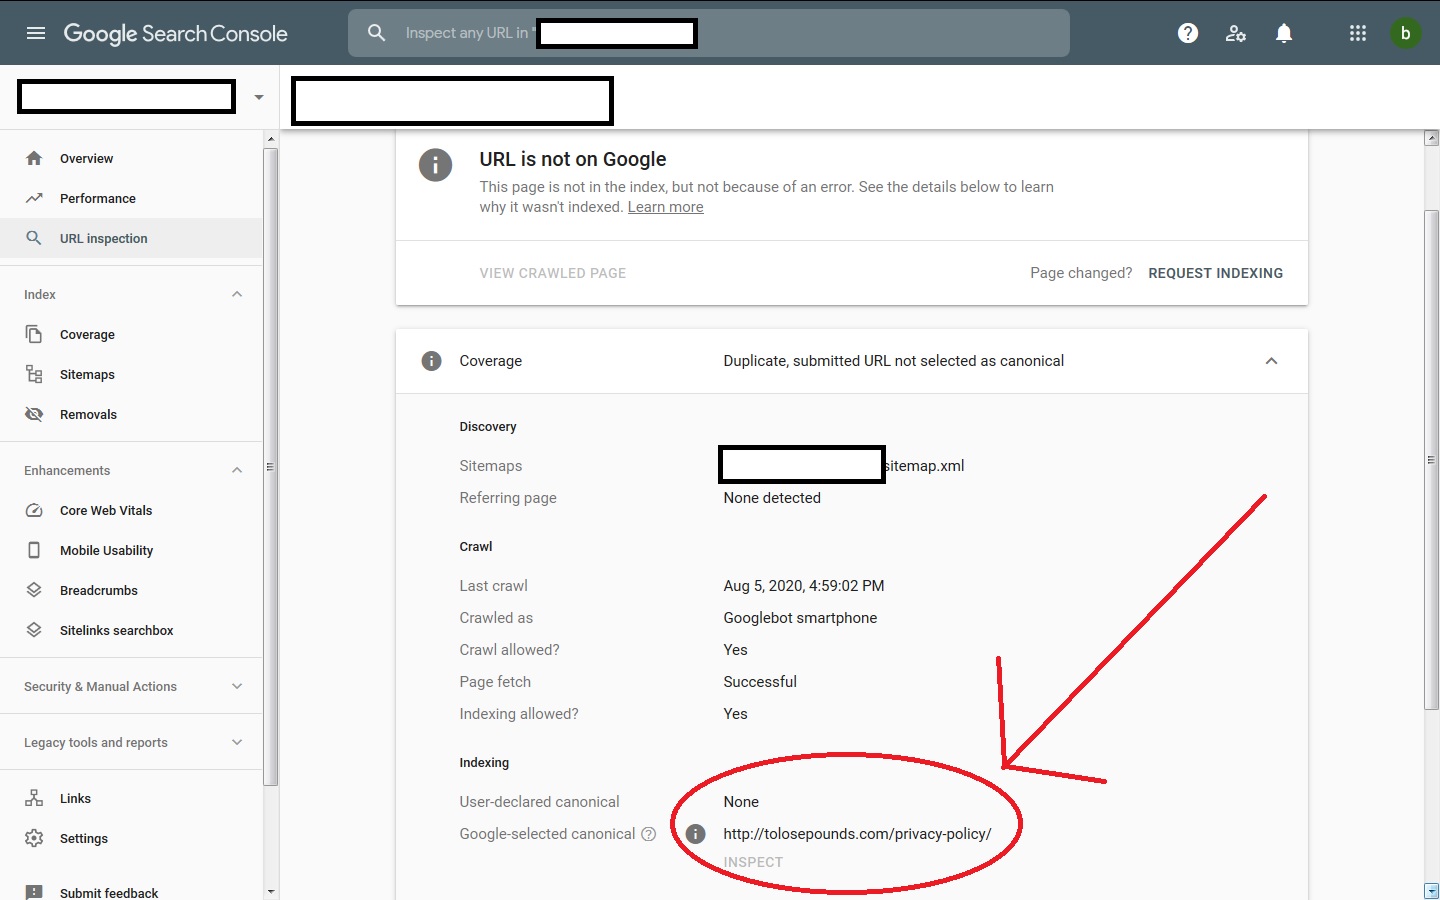Click the Settings gear icon

pyautogui.click(x=34, y=838)
